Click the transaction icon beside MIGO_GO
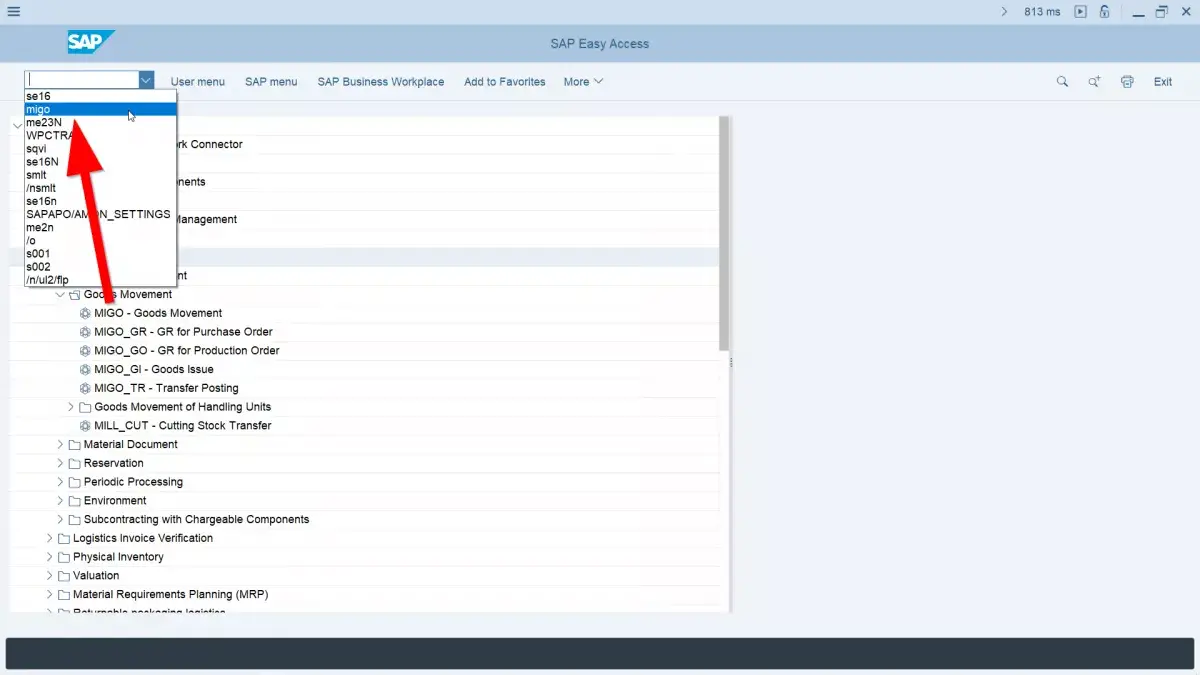The width and height of the screenshot is (1200, 675). [x=85, y=351]
